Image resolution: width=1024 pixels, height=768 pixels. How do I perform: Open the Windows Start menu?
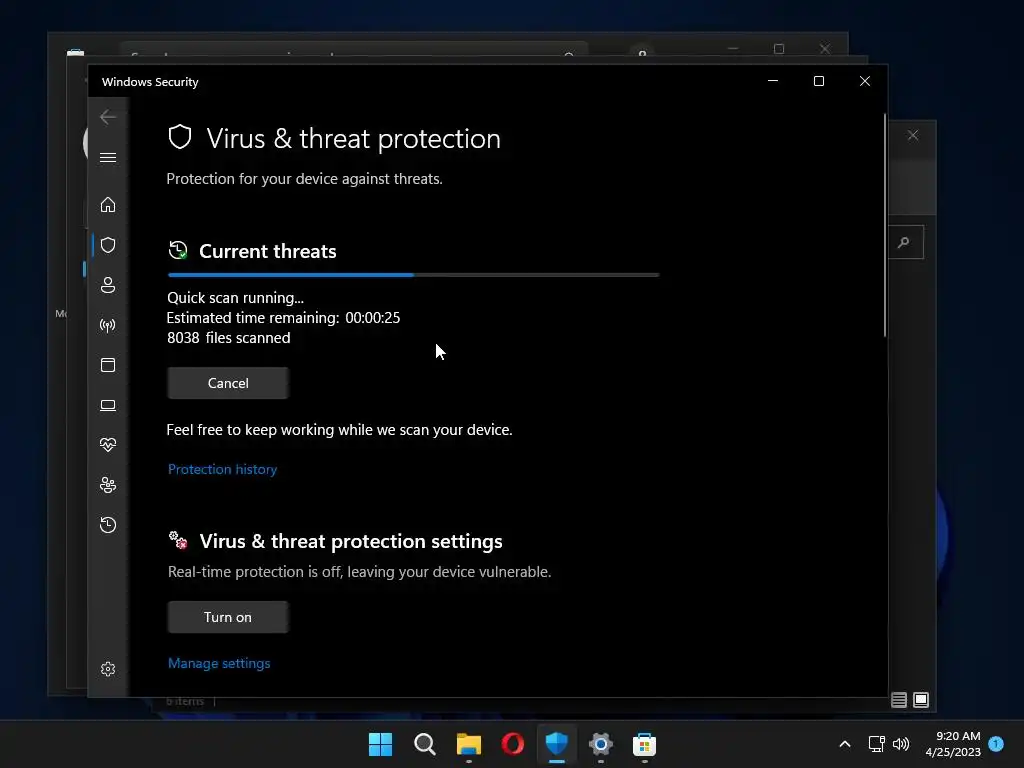coord(381,744)
